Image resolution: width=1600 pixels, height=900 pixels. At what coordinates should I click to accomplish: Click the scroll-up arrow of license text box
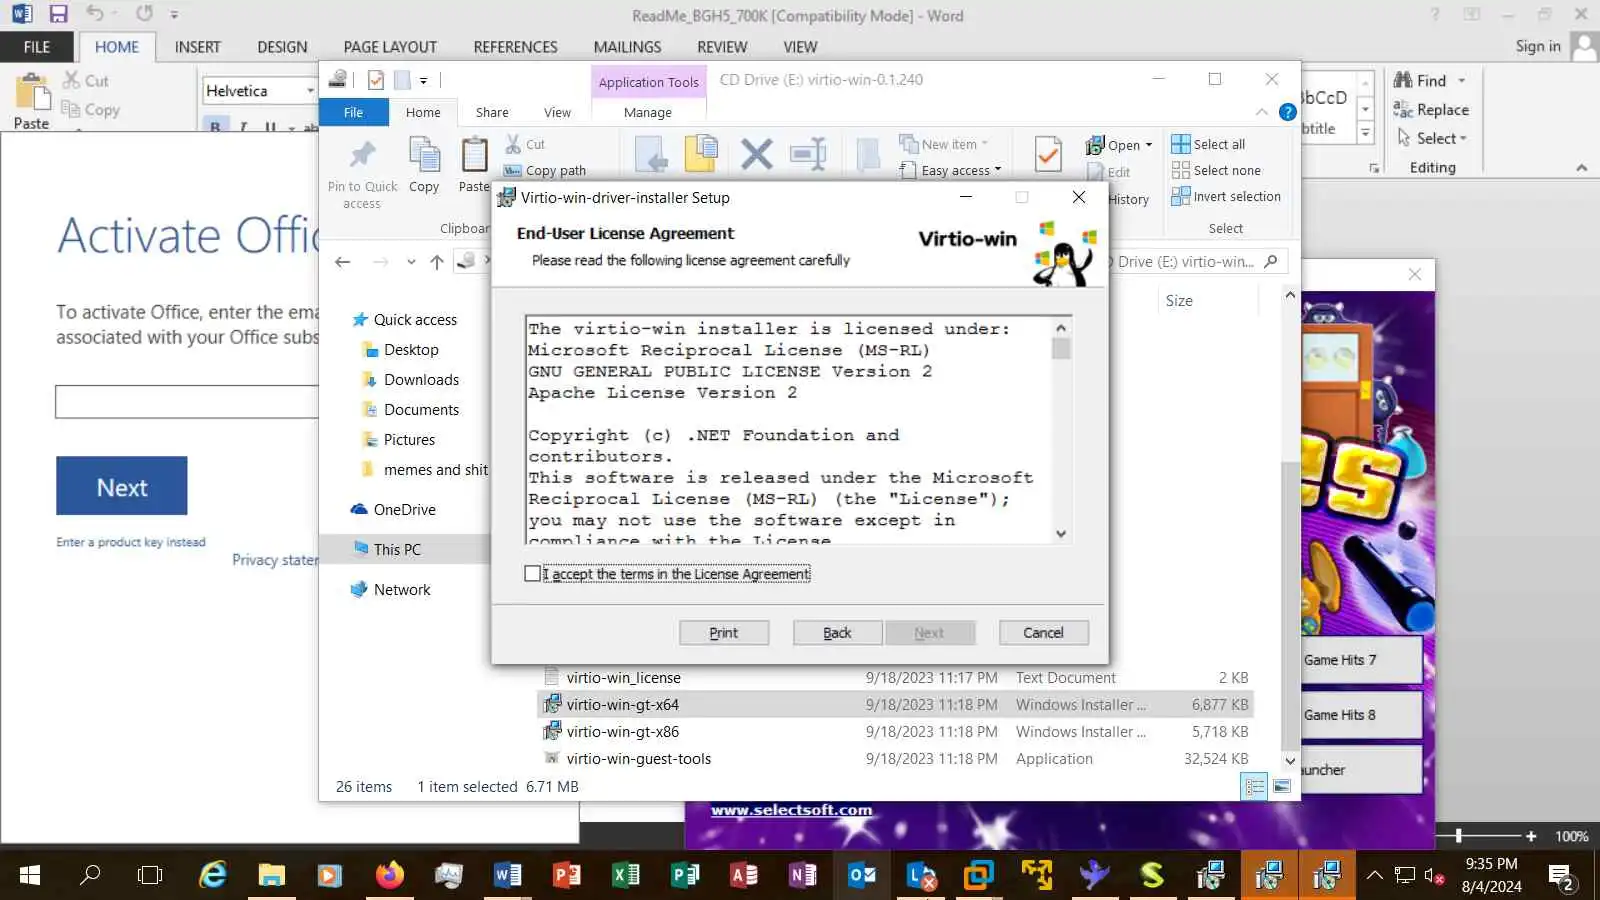pos(1061,328)
